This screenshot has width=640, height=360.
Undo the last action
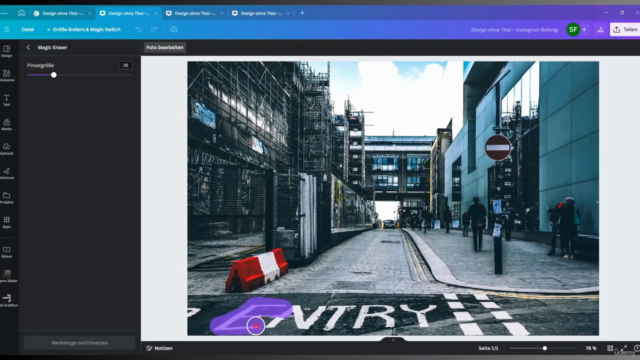(139, 29)
